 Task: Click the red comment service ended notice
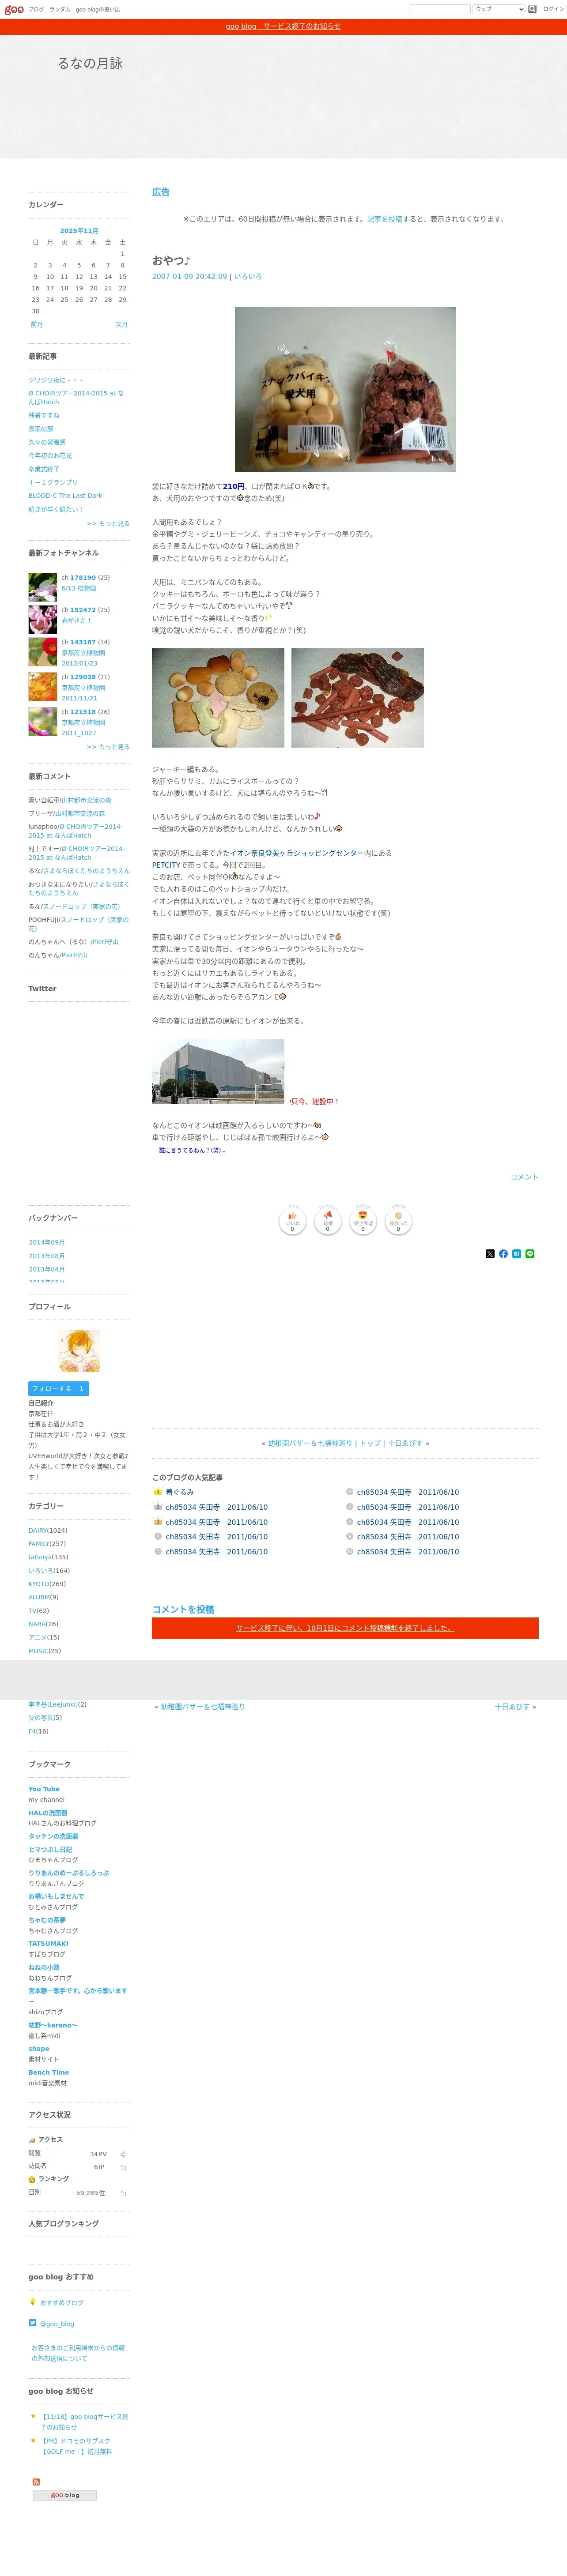click(x=345, y=1628)
